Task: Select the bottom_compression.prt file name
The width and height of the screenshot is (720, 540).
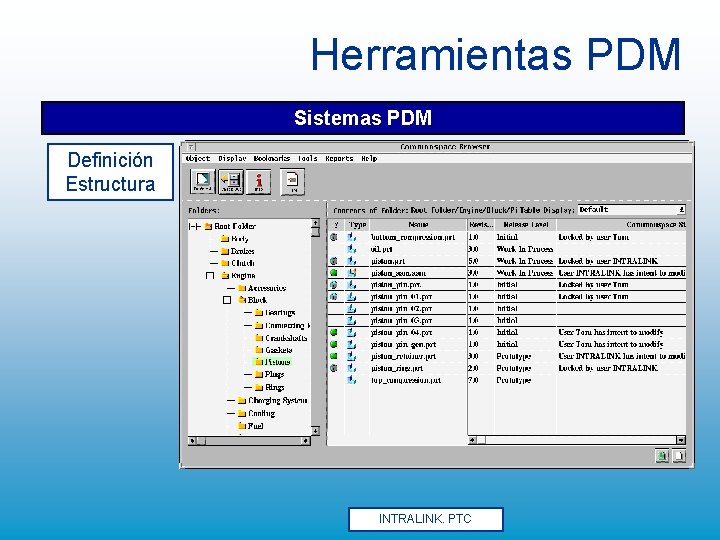Action: point(413,237)
